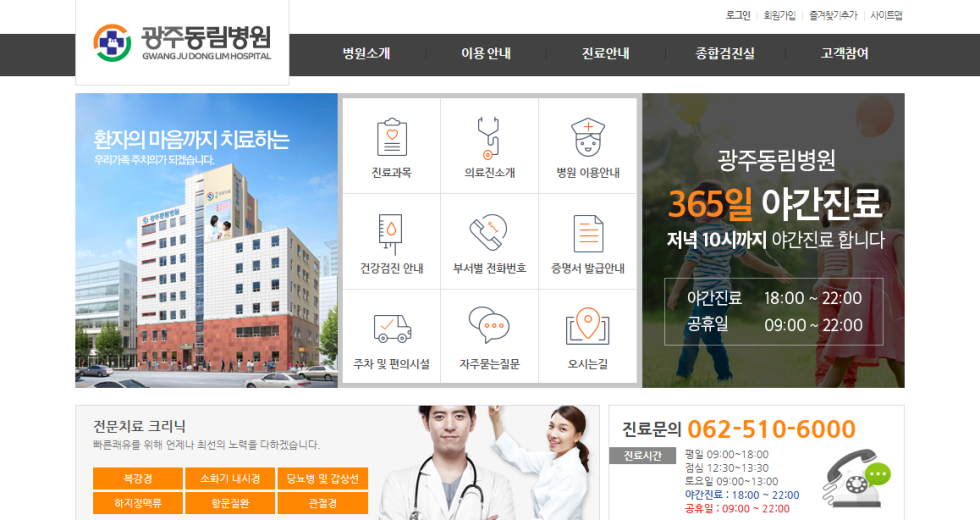This screenshot has width=980, height=520.
Task: Open the 회원가입 link
Action: pyautogui.click(x=779, y=15)
